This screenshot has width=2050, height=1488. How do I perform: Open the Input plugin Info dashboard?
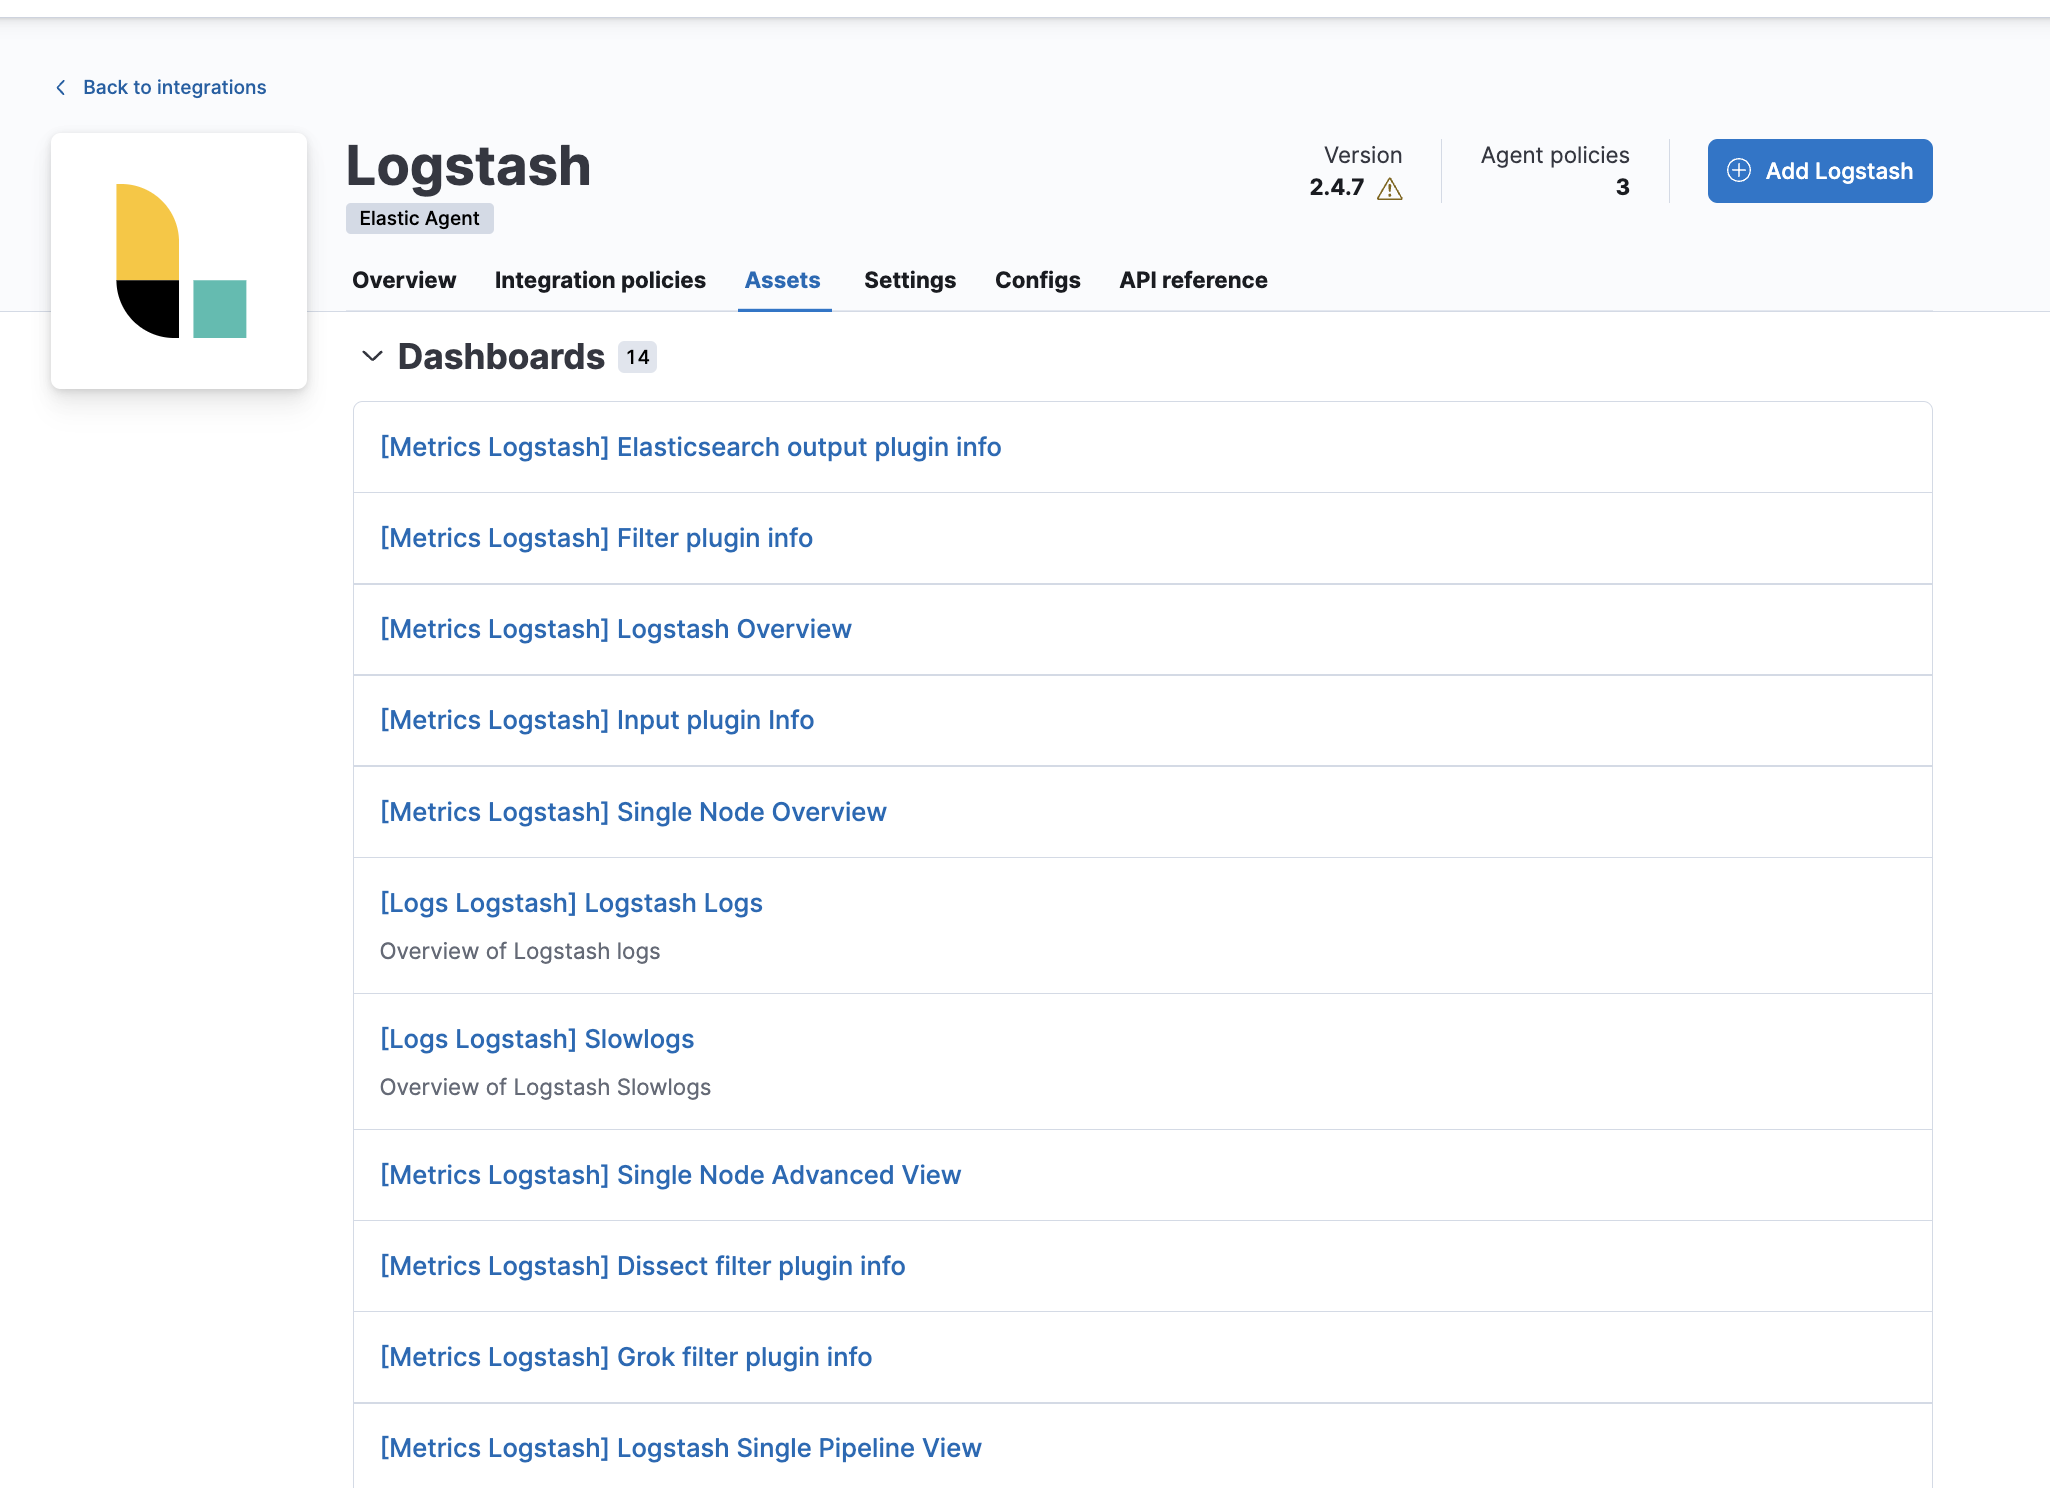pos(597,720)
